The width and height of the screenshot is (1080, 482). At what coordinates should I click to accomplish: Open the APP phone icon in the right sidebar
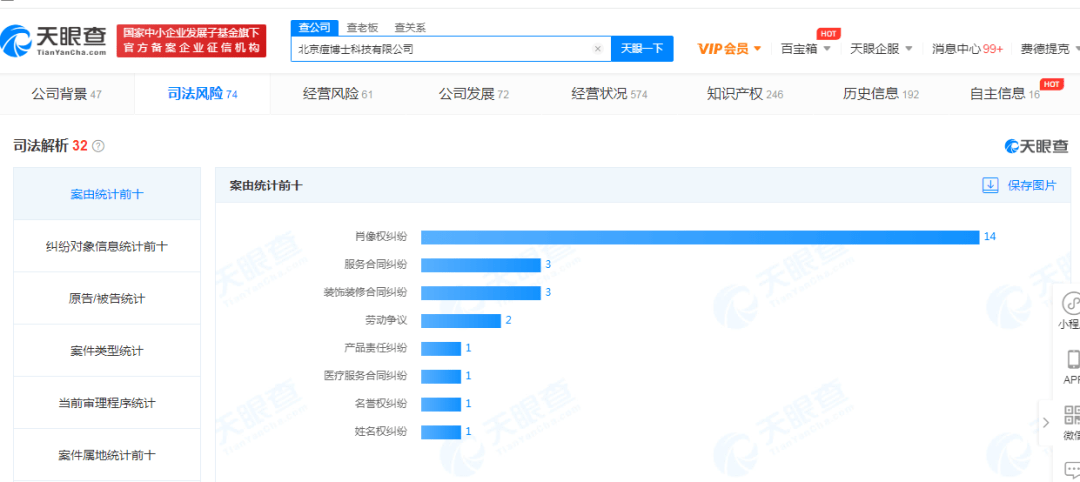point(1072,359)
